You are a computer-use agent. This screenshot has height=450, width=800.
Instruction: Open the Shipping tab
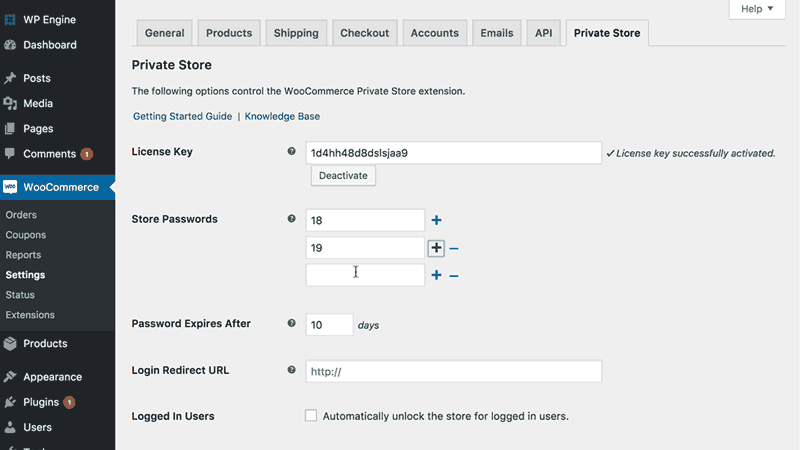tap(296, 33)
